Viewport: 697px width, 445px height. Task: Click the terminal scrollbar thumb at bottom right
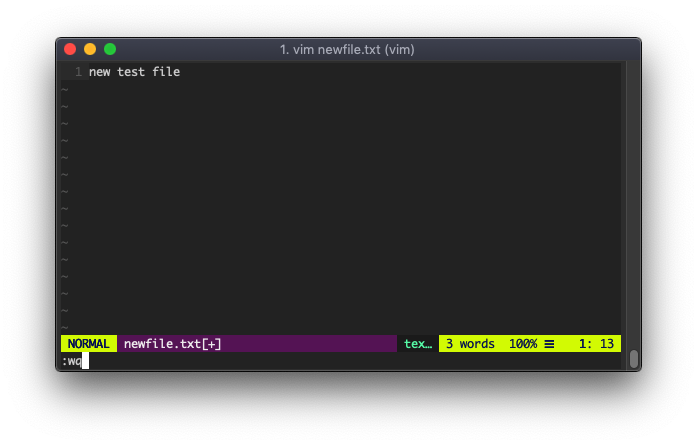tap(634, 359)
